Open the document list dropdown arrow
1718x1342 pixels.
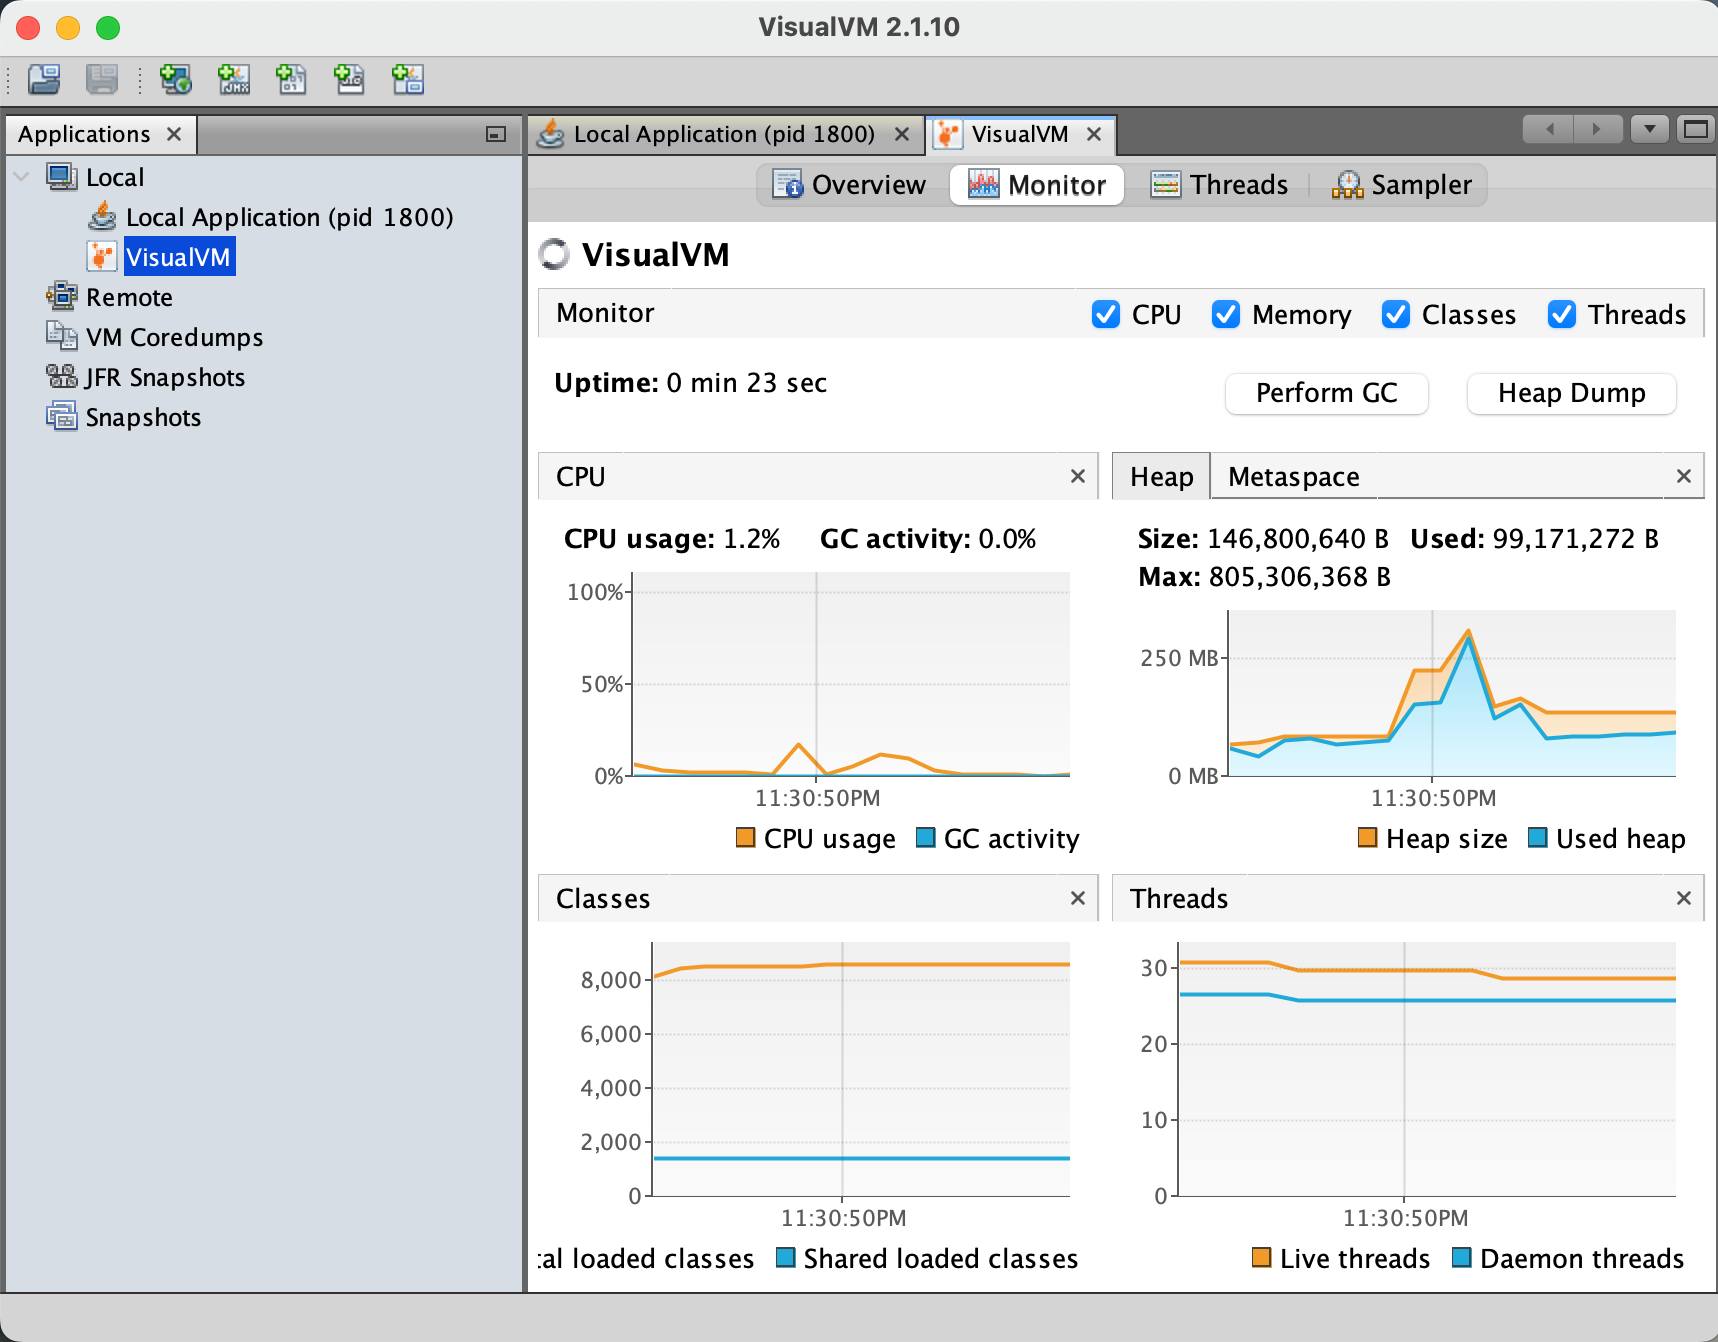point(1650,129)
